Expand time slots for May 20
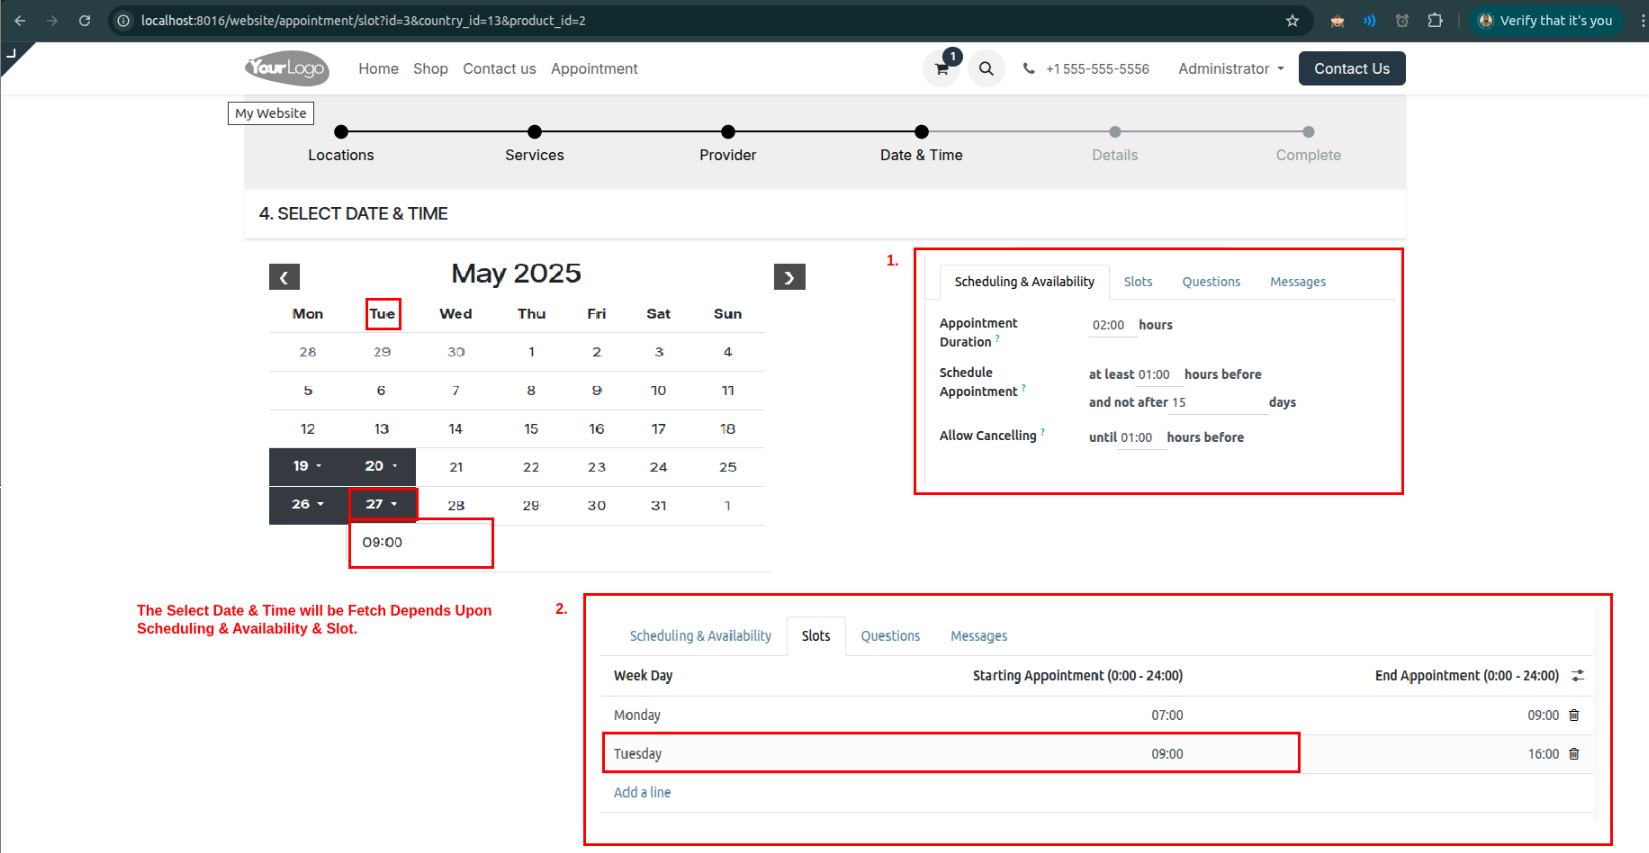The width and height of the screenshot is (1649, 853). (381, 466)
